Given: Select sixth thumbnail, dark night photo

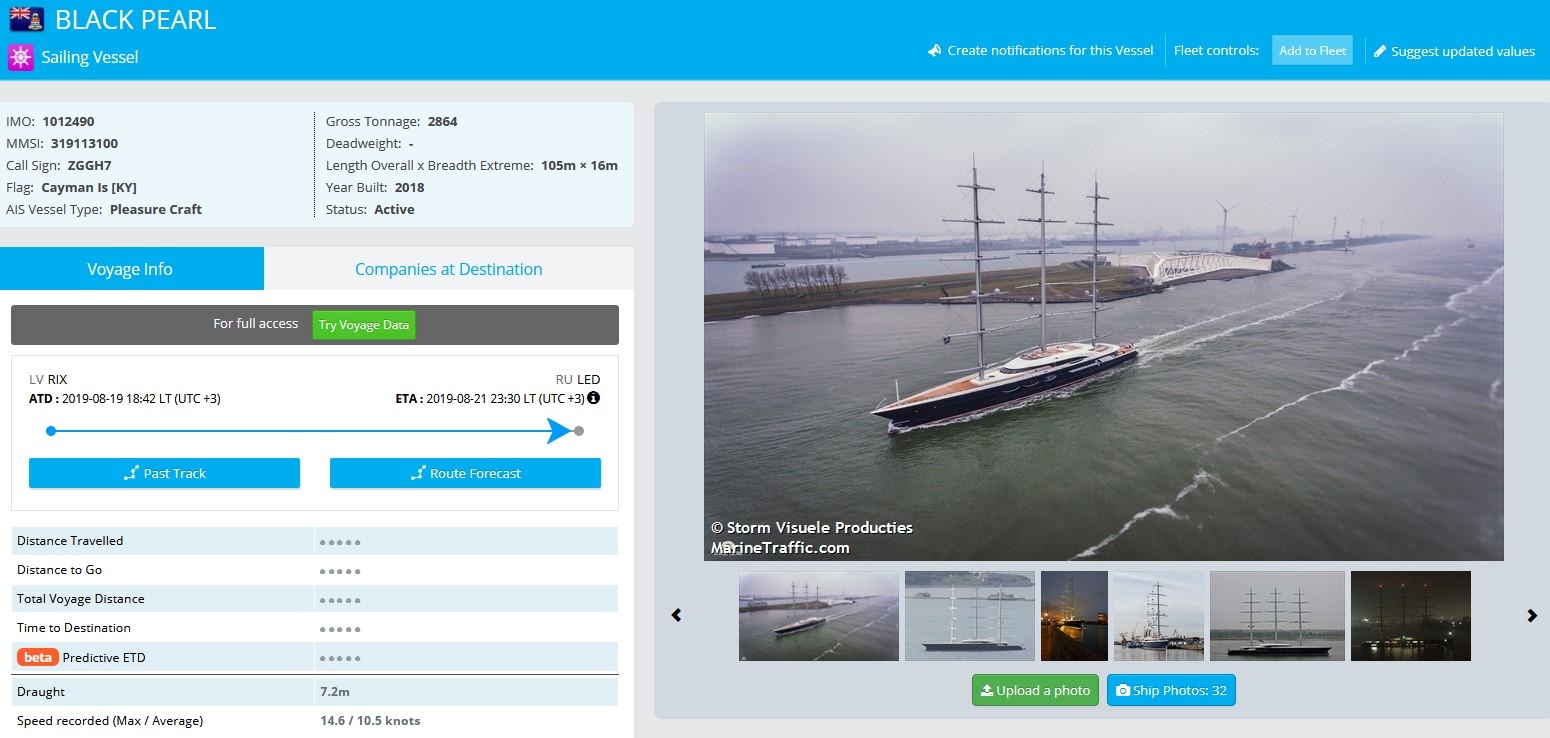Looking at the screenshot, I should point(1411,616).
